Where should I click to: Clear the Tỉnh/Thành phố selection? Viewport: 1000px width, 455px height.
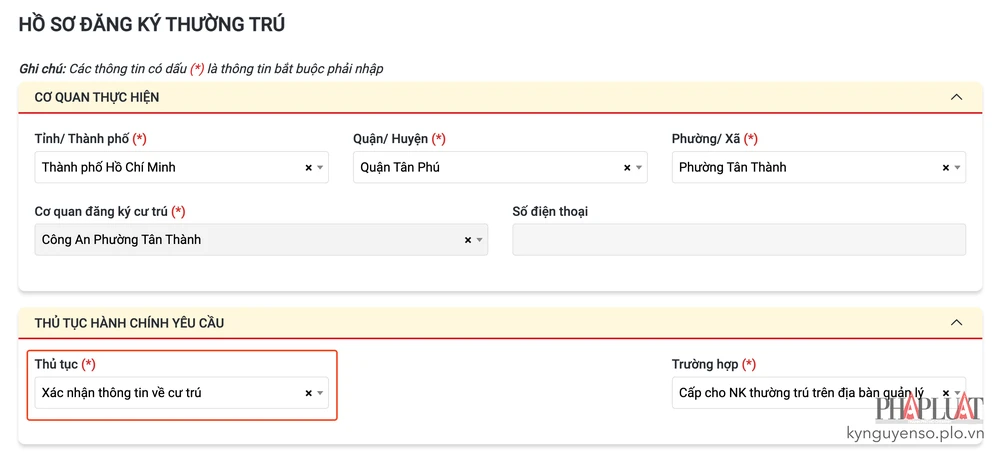308,168
